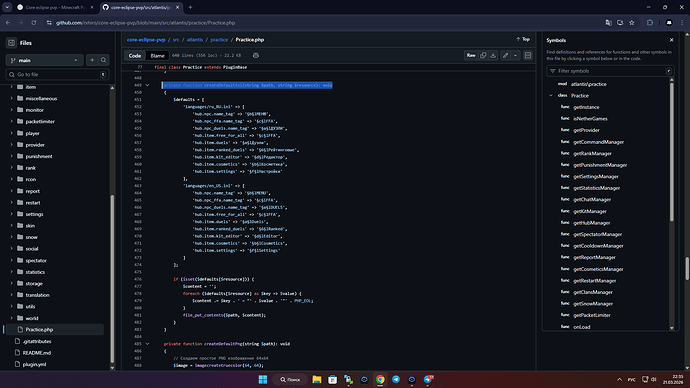Open the main branch dropdown
Screen dimensions: 690x388
[x=44, y=60]
